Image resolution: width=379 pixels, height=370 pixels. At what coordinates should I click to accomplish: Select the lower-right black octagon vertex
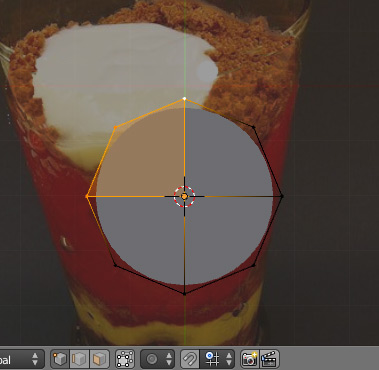tap(254, 265)
